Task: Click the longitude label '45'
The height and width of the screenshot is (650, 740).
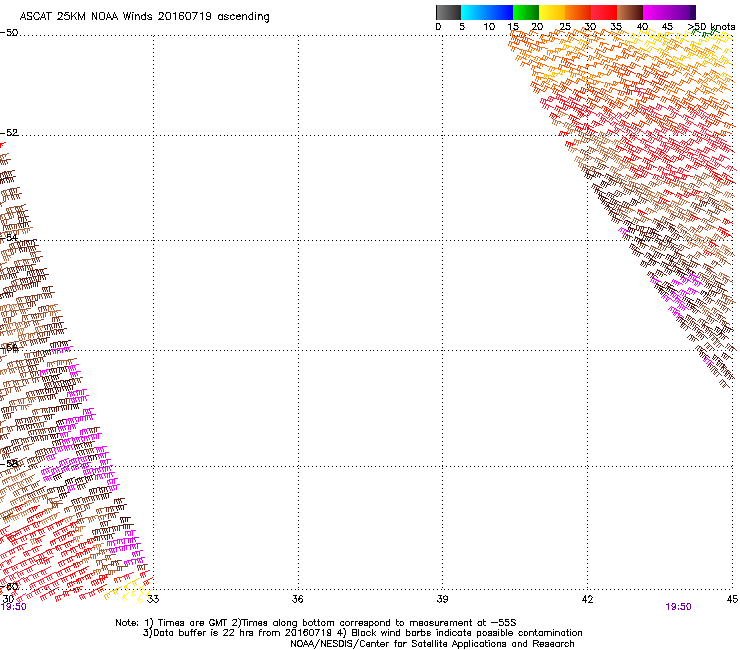Action: pos(732,599)
